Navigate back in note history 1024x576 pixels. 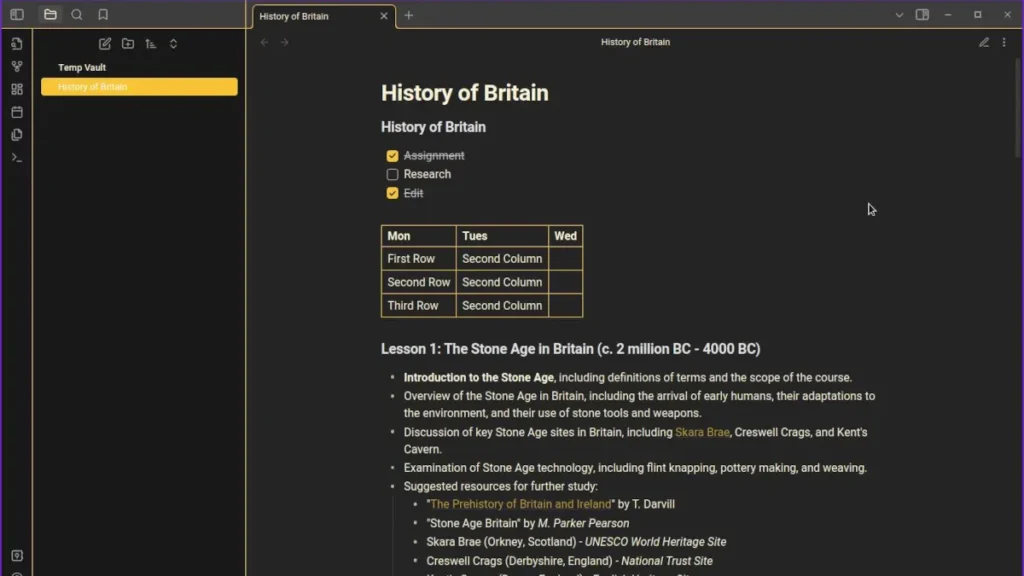tap(264, 42)
